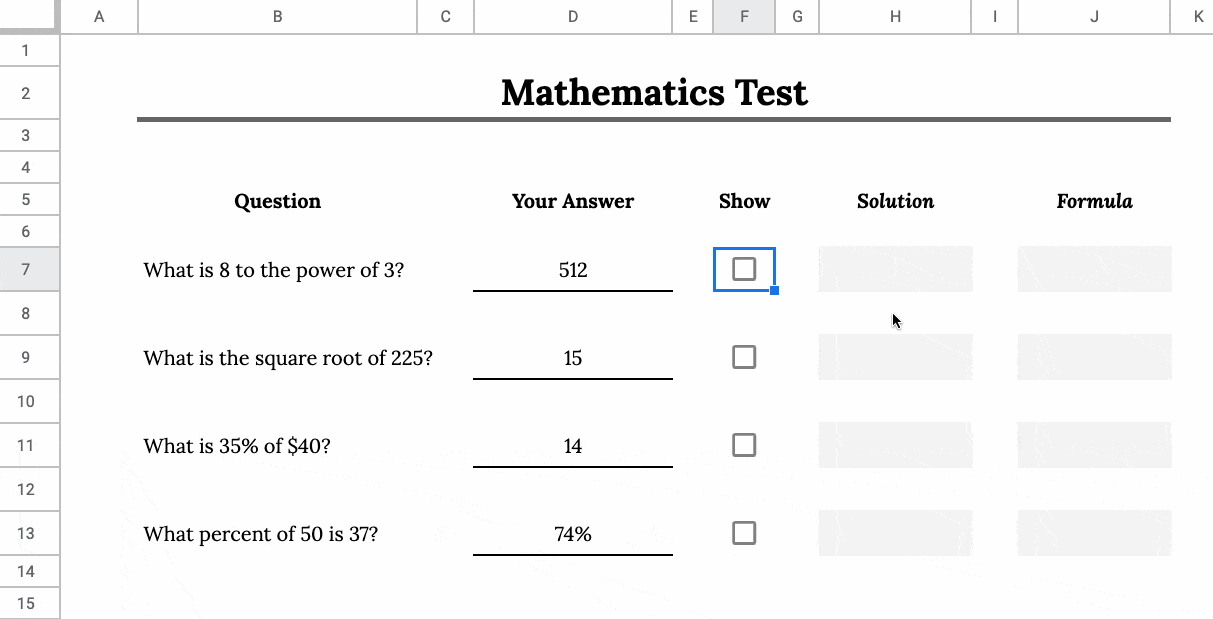This screenshot has height=619, width=1213.
Task: Click the "Question" column heading cell
Action: [x=277, y=201]
